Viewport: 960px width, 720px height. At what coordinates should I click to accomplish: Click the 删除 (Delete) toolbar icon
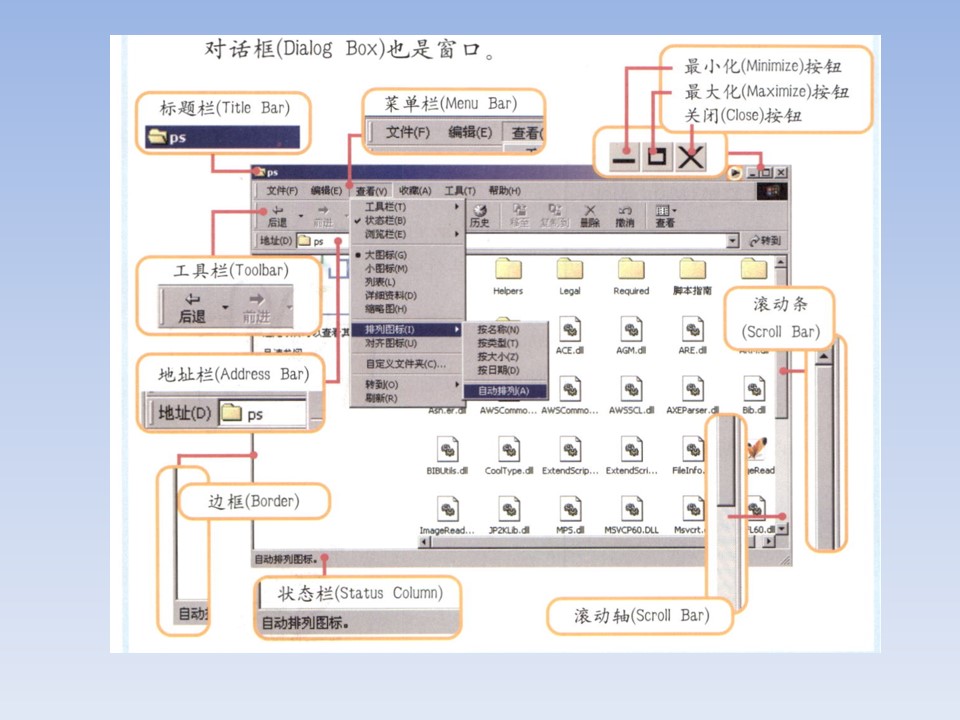click(590, 216)
